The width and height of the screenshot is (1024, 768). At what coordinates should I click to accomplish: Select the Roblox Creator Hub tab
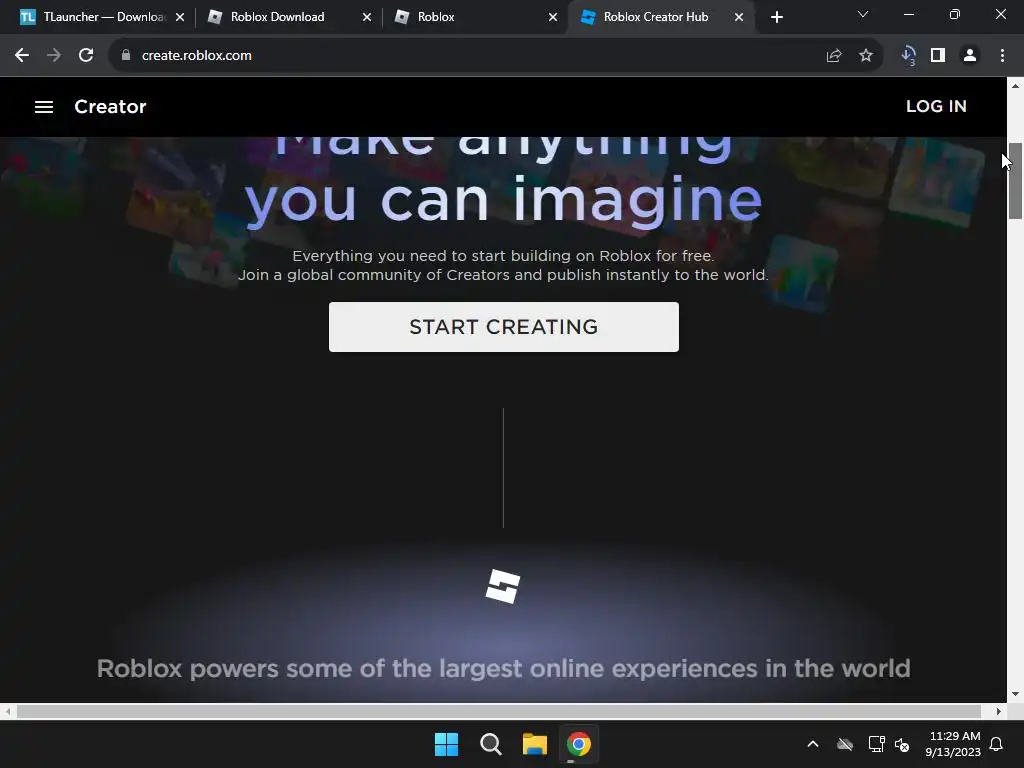click(661, 17)
